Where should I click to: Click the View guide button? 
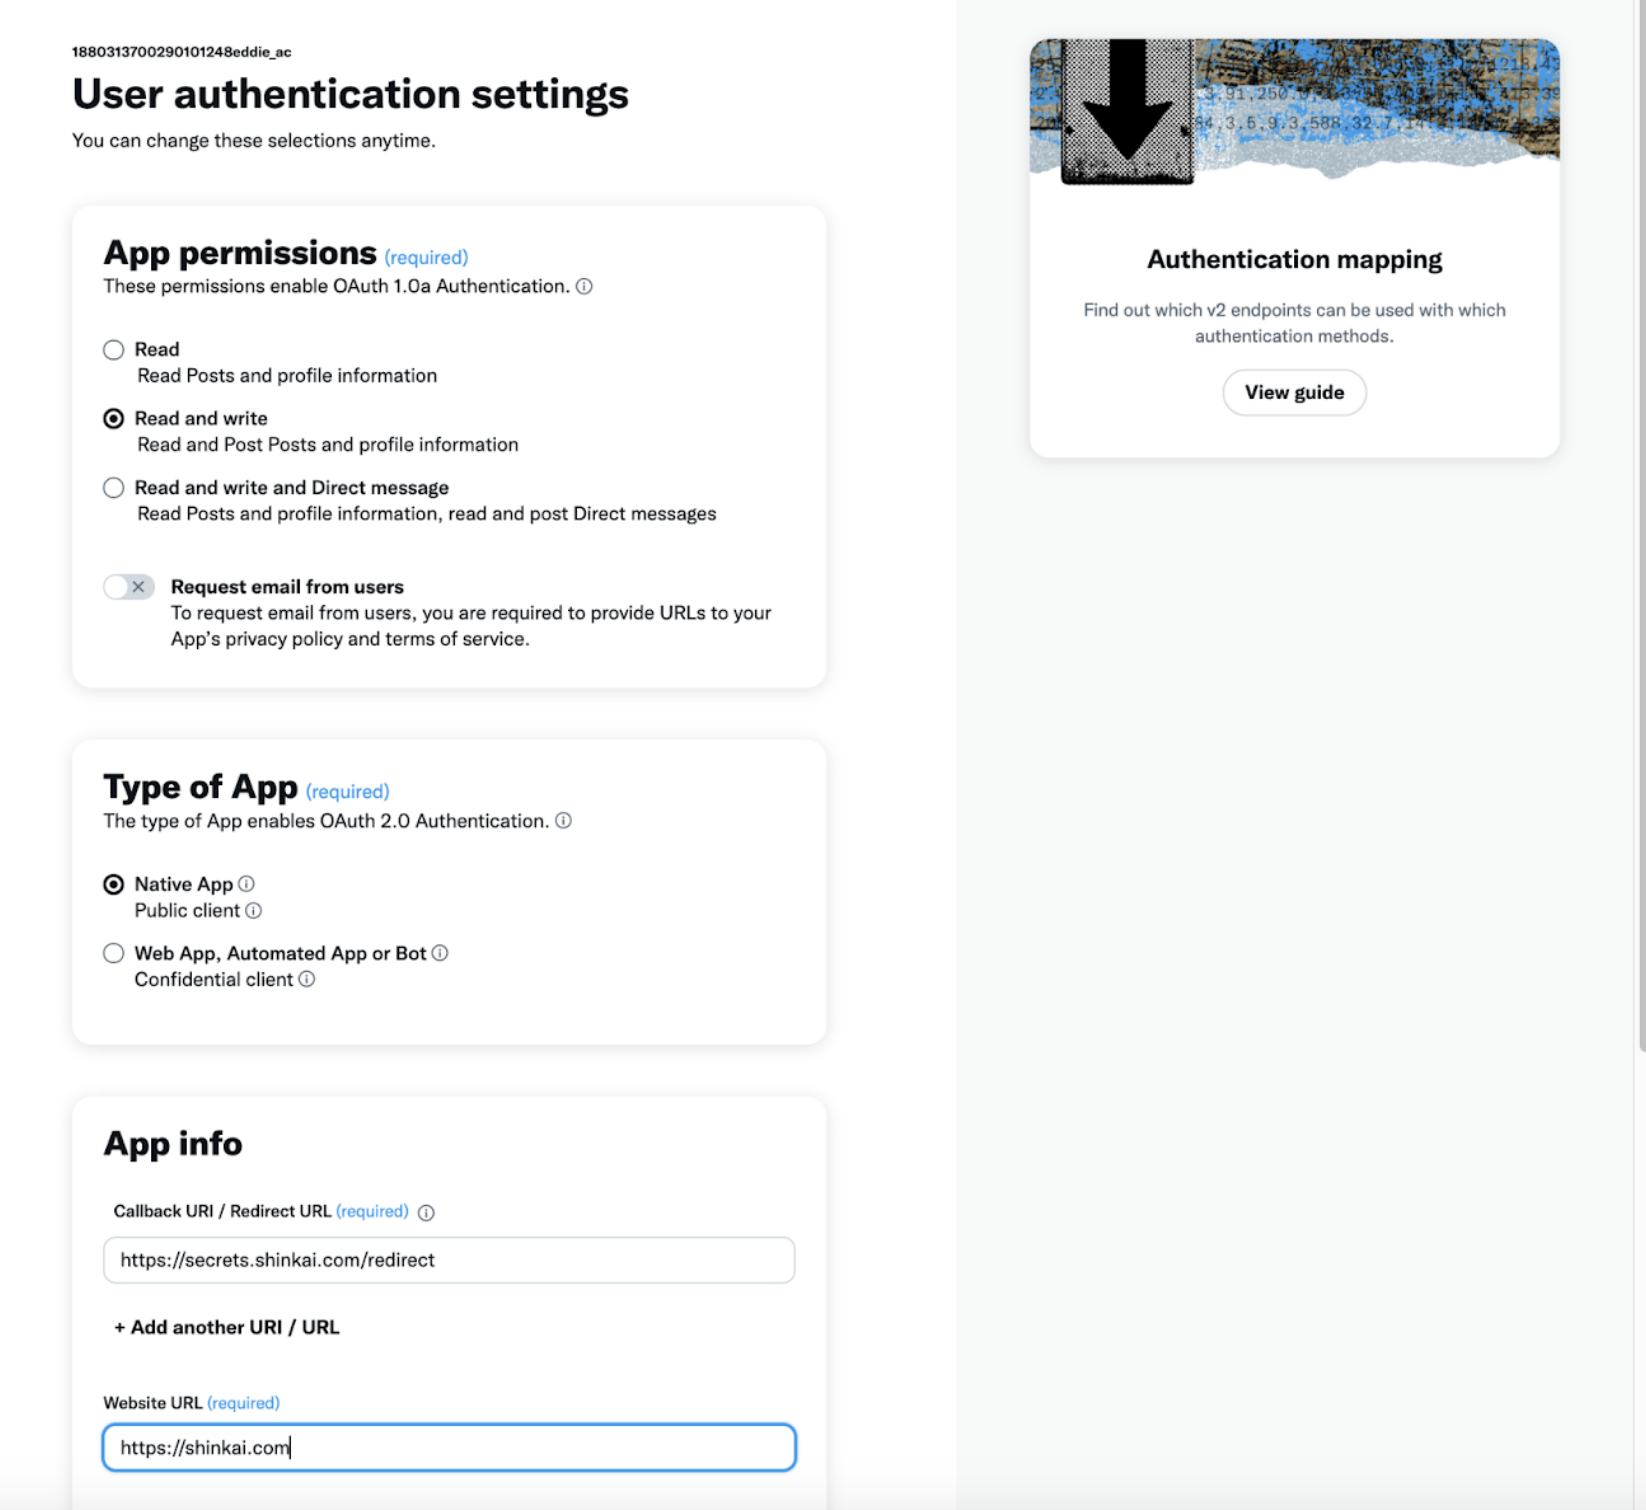point(1293,392)
